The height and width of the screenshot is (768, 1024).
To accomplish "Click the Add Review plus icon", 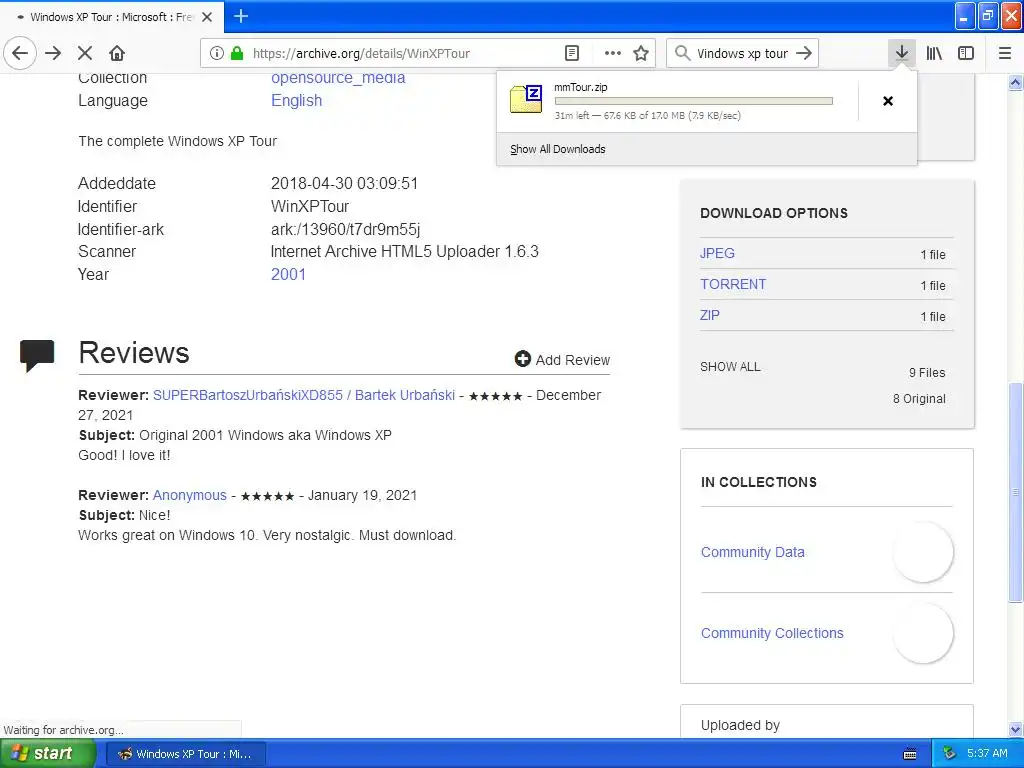I will [x=522, y=359].
